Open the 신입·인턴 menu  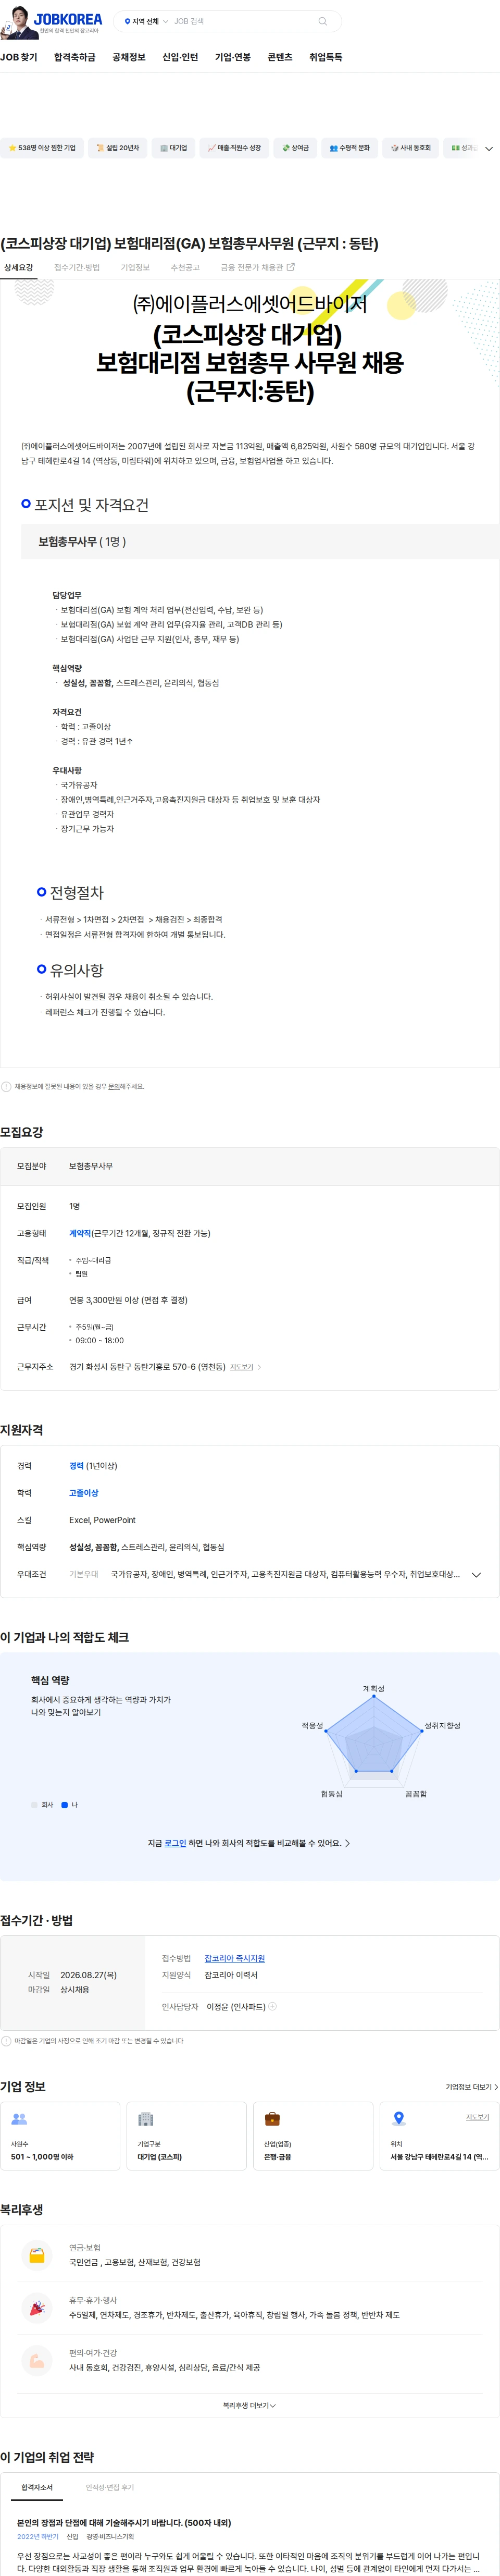click(180, 57)
